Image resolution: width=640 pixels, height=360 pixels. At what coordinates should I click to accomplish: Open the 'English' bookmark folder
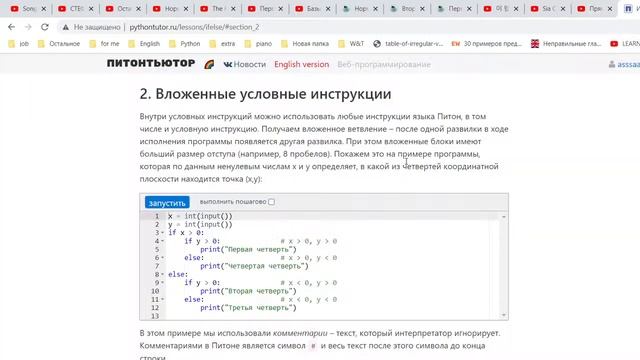pos(144,44)
